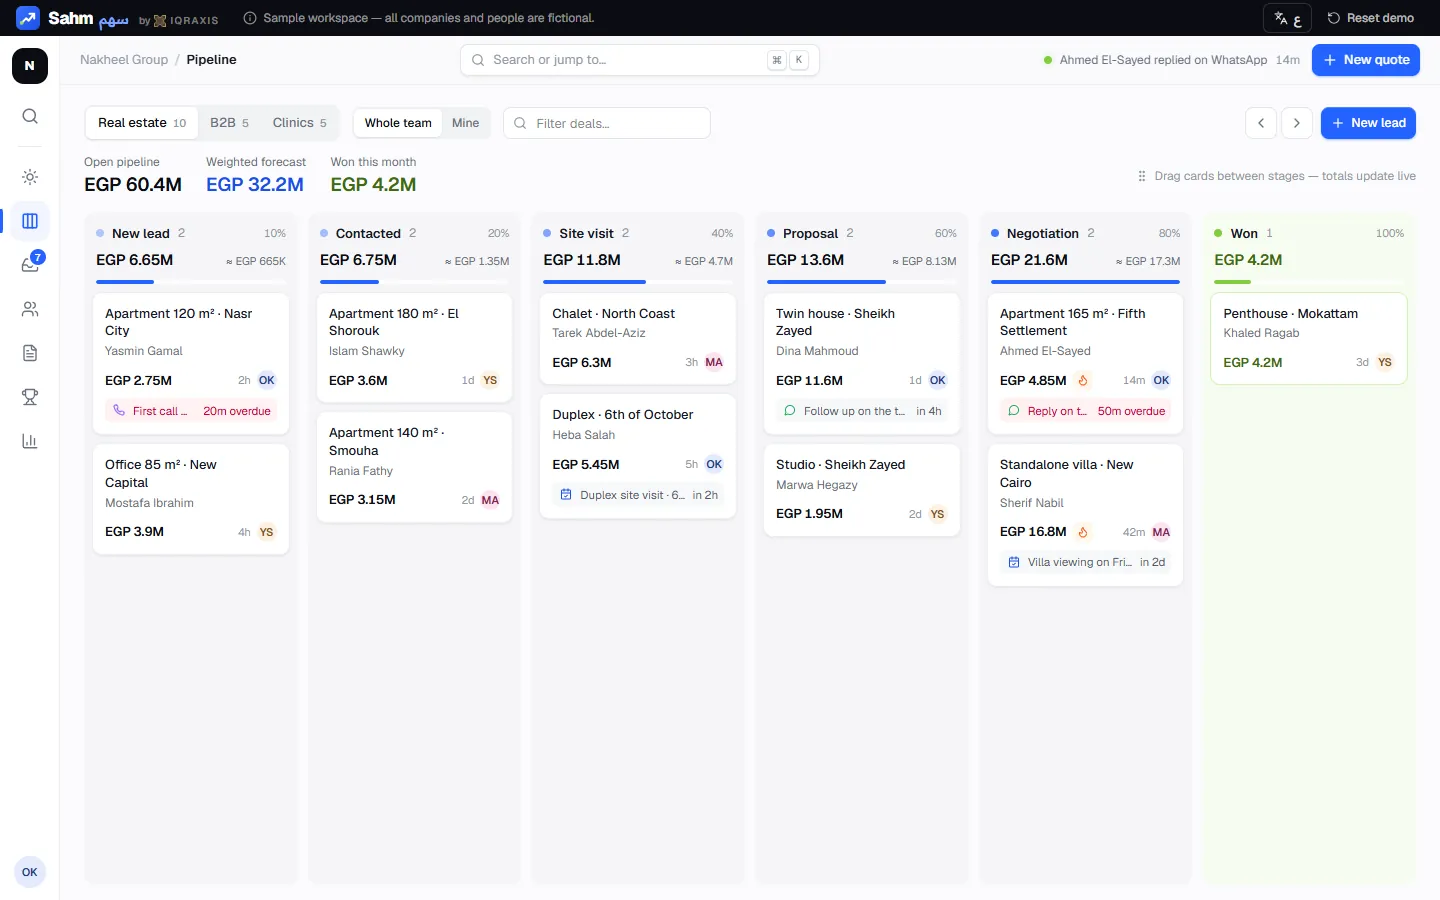
Task: Click the Weighted forecast EGP 32.2M value
Action: pos(255,185)
